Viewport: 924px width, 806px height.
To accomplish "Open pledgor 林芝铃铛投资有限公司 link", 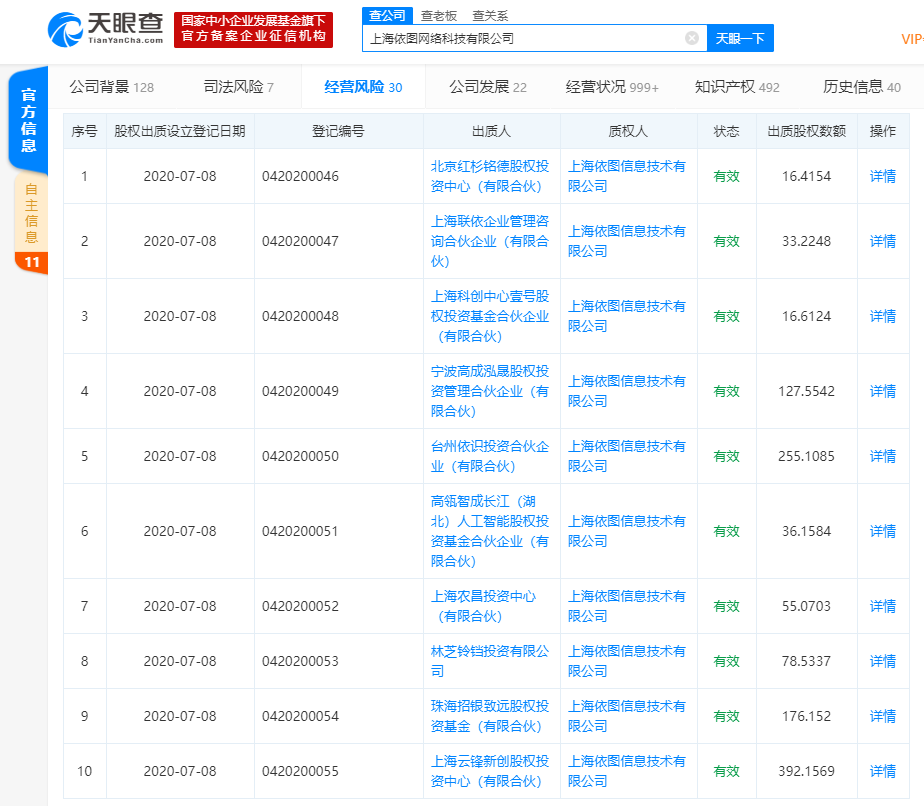I will coord(490,651).
